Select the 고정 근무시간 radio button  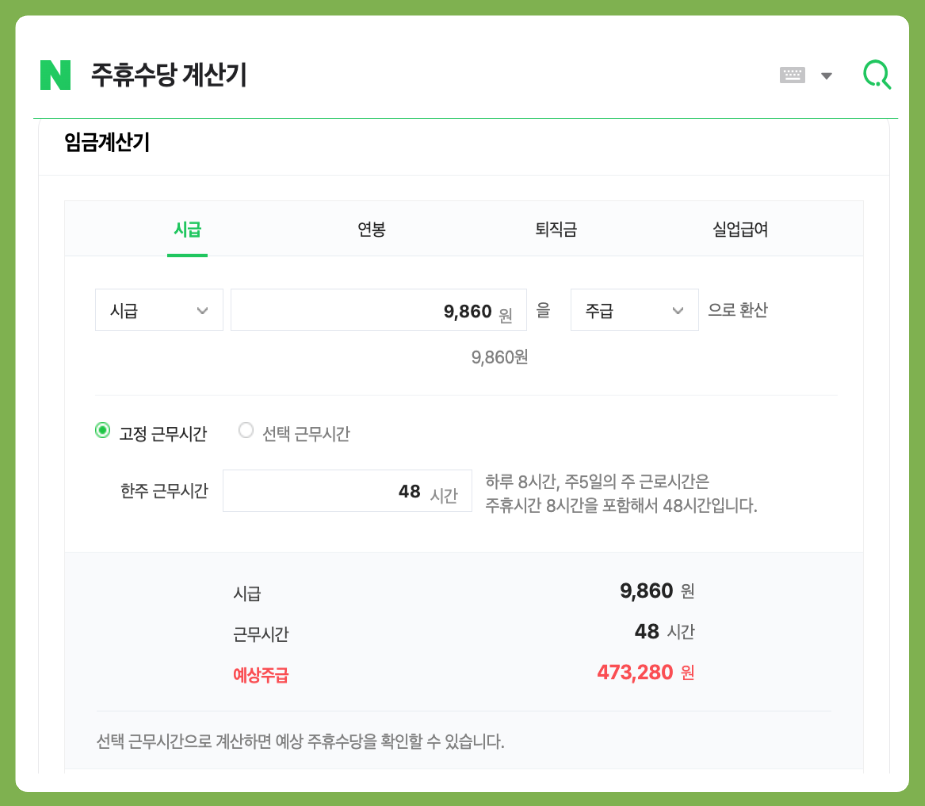pos(101,429)
